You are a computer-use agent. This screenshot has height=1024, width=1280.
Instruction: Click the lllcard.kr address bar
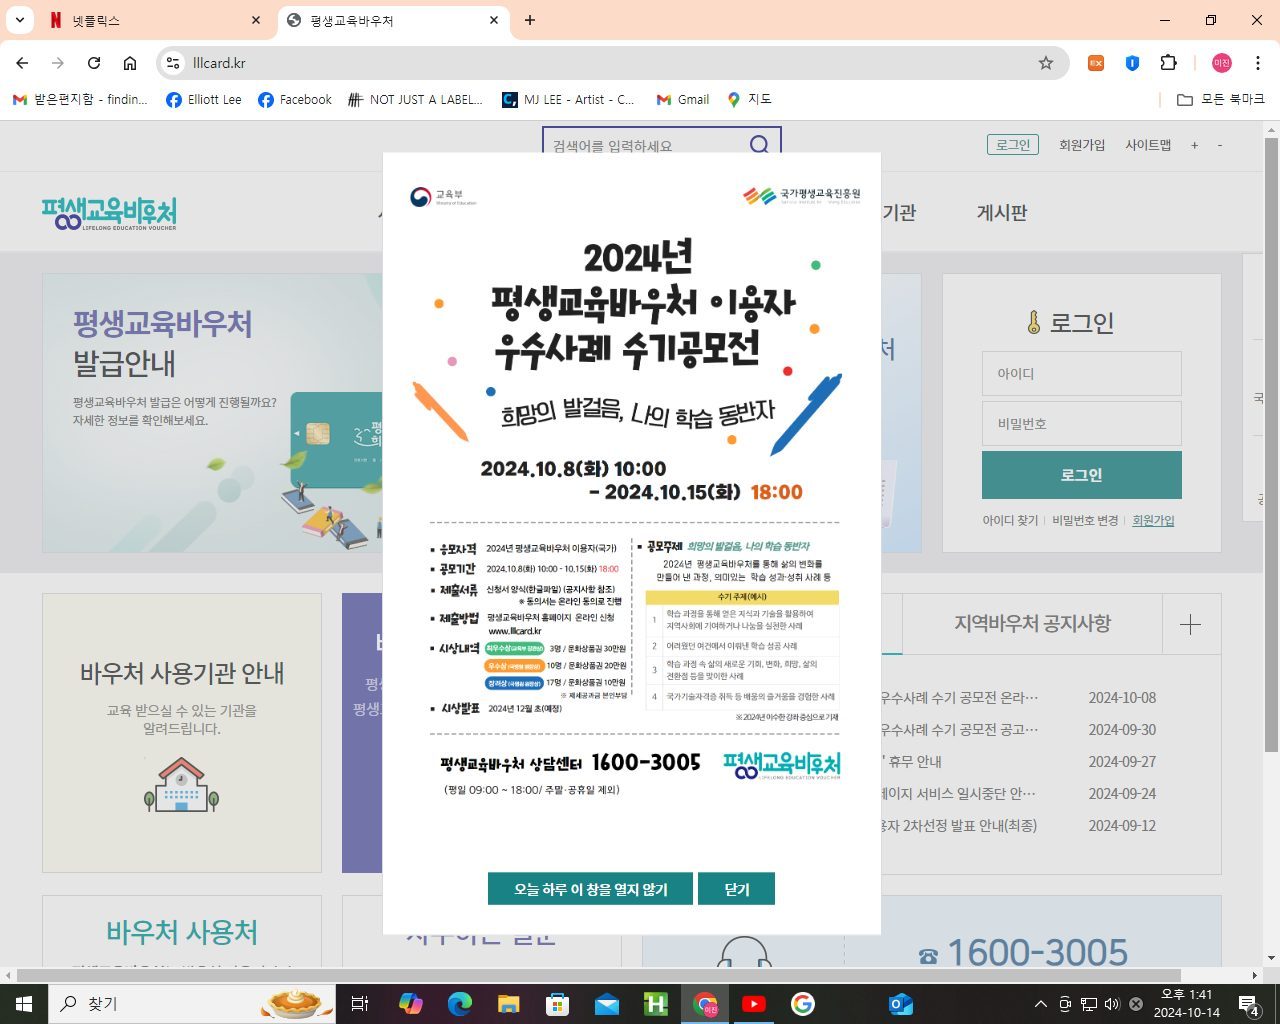(610, 63)
